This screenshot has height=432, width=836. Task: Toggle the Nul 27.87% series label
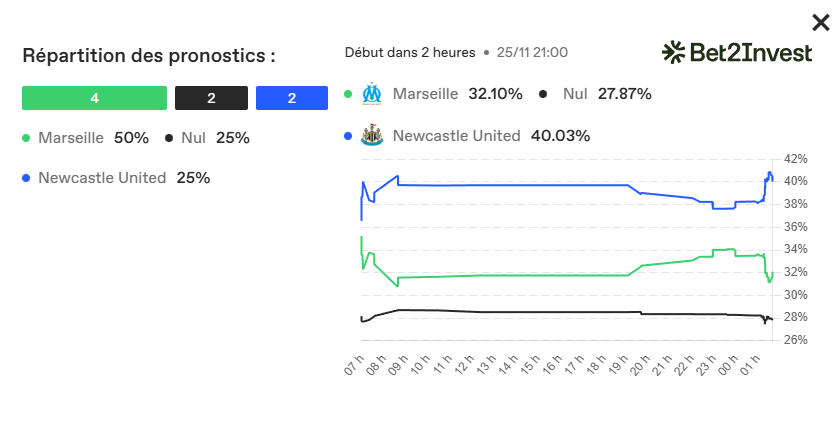(x=607, y=94)
